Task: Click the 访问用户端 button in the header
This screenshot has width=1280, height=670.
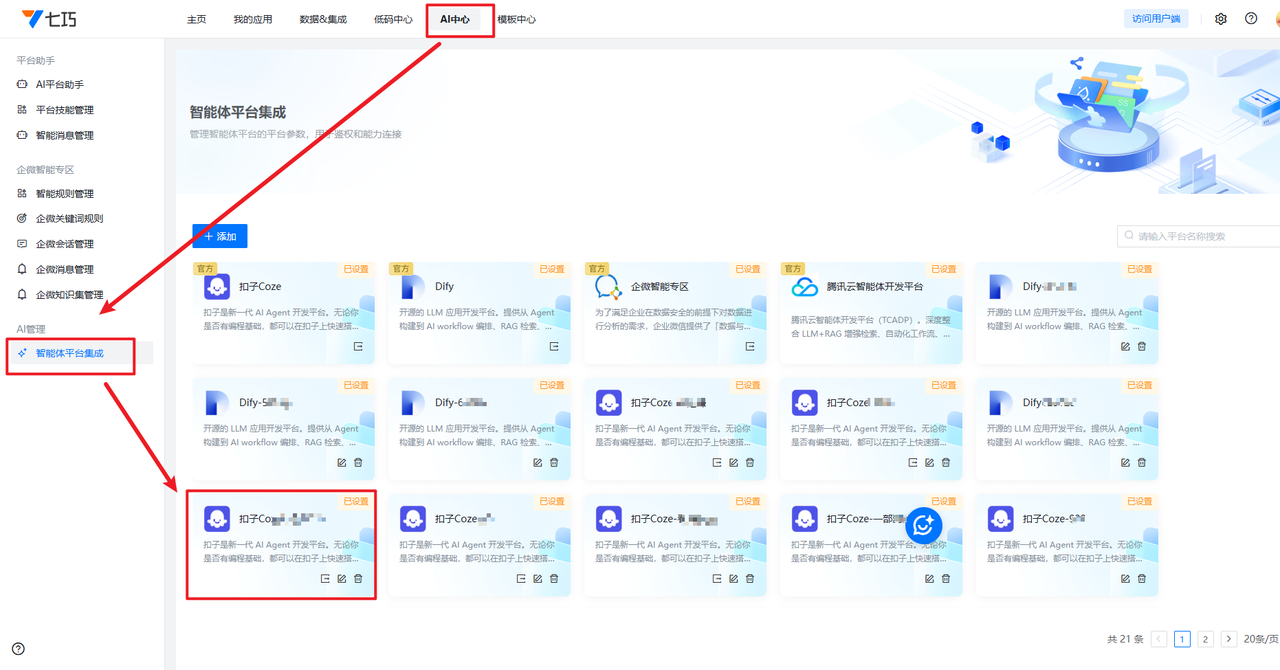Action: click(1156, 19)
